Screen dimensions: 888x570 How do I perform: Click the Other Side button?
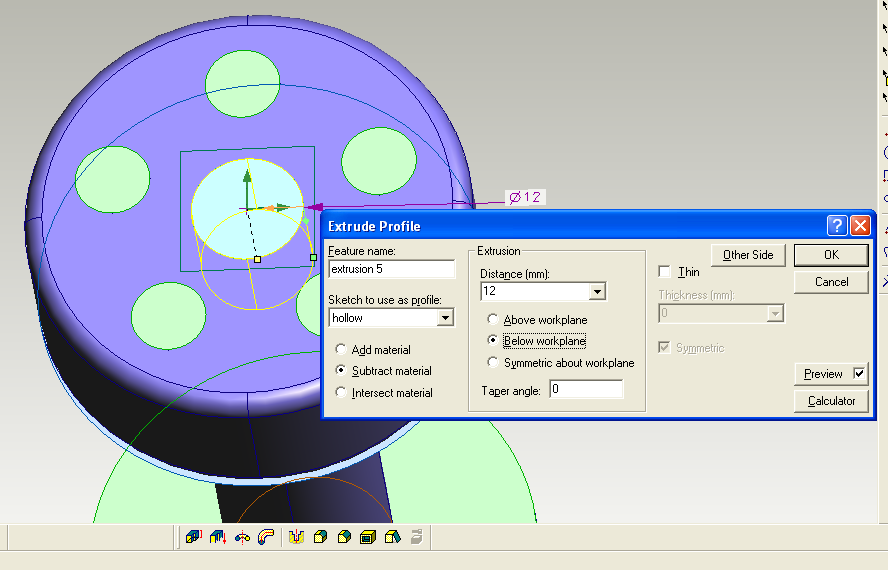(748, 255)
